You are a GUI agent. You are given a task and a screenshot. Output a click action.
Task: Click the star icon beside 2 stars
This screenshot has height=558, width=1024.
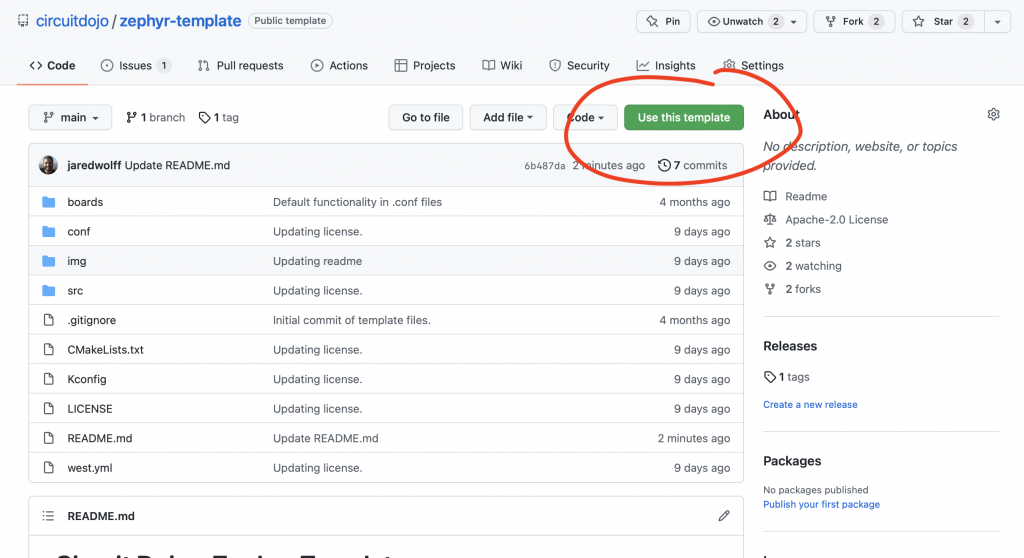[770, 242]
